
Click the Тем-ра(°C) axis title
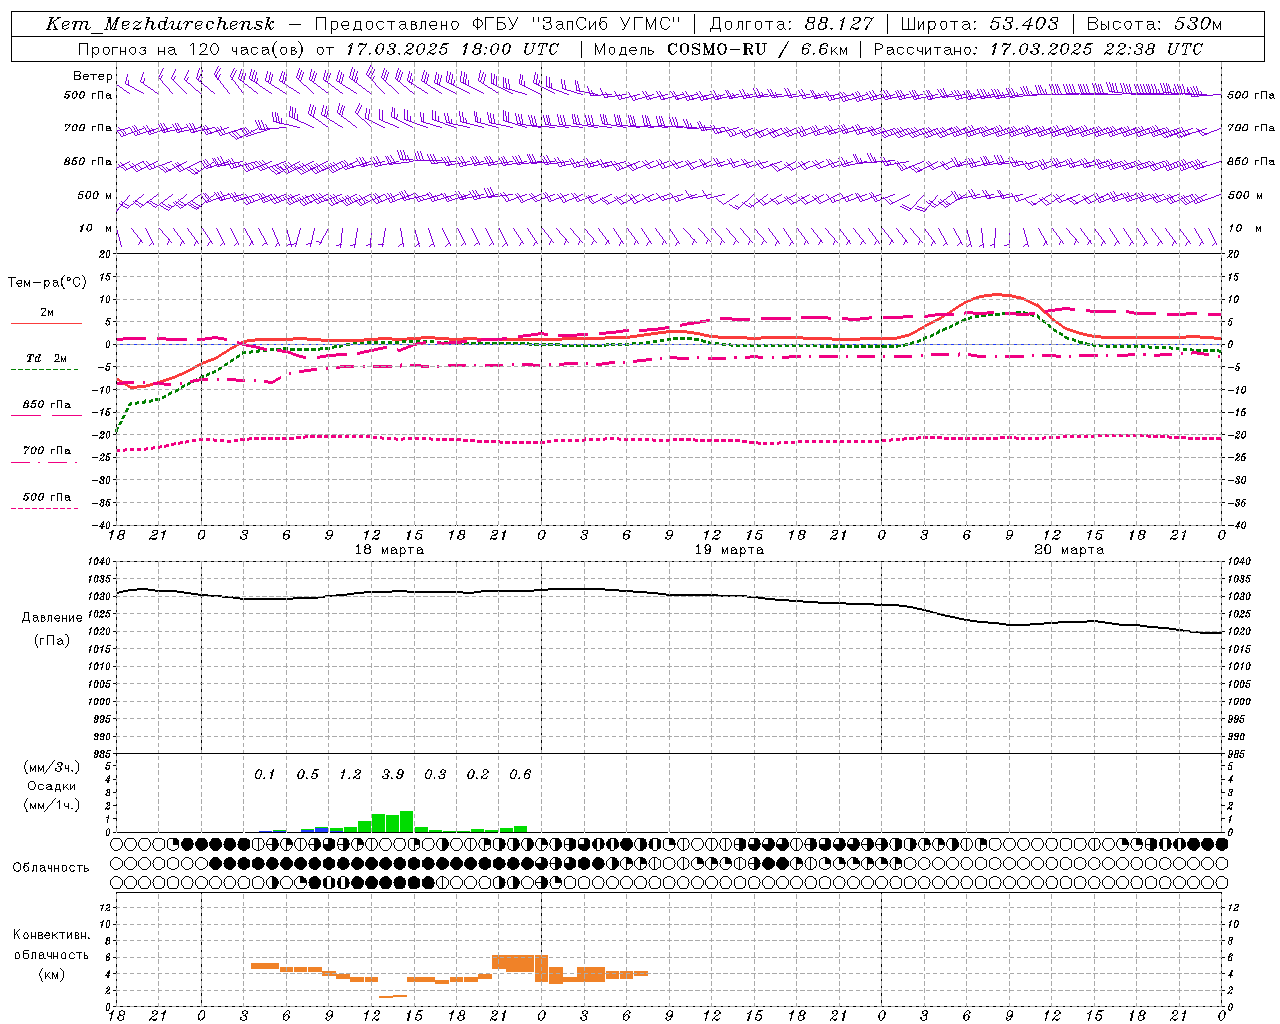tap(46, 283)
